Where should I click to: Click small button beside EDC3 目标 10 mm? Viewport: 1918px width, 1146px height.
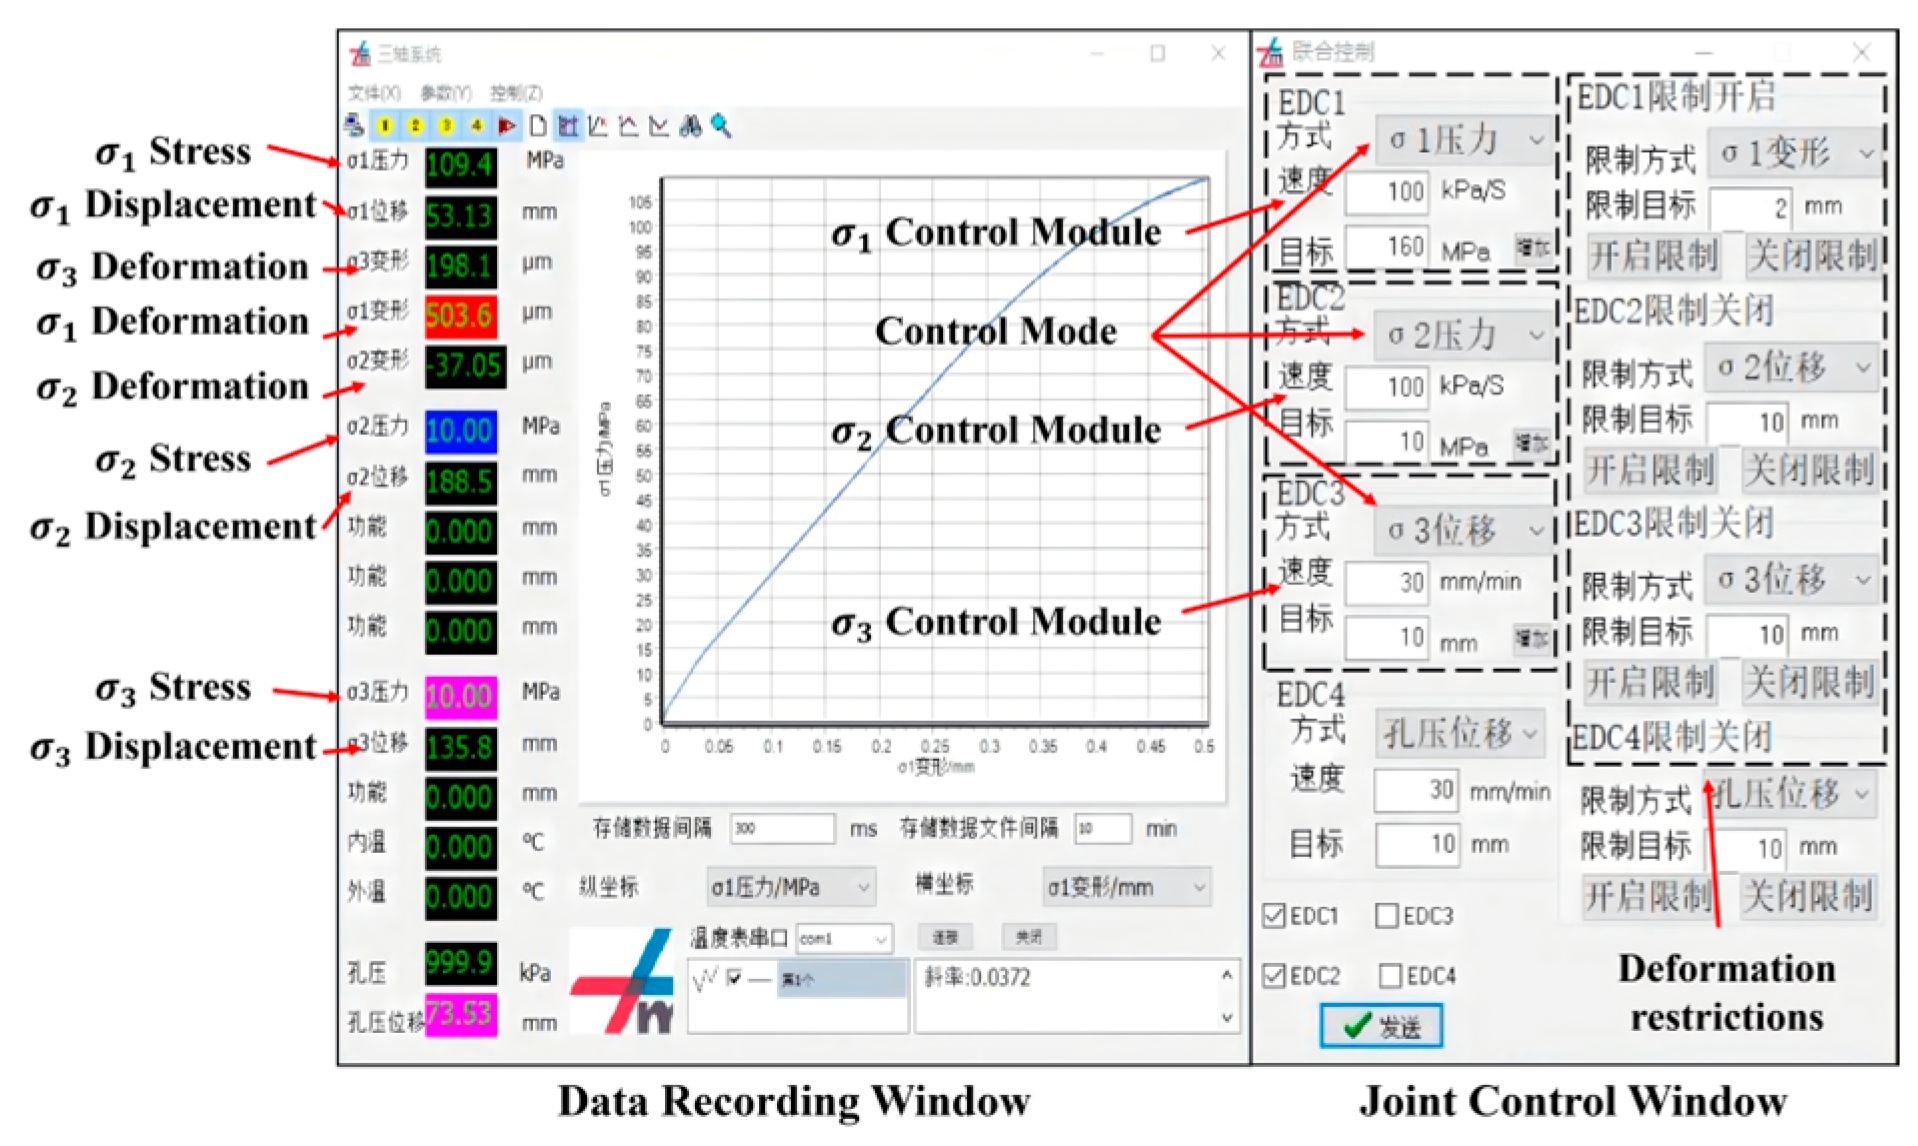click(x=1533, y=638)
